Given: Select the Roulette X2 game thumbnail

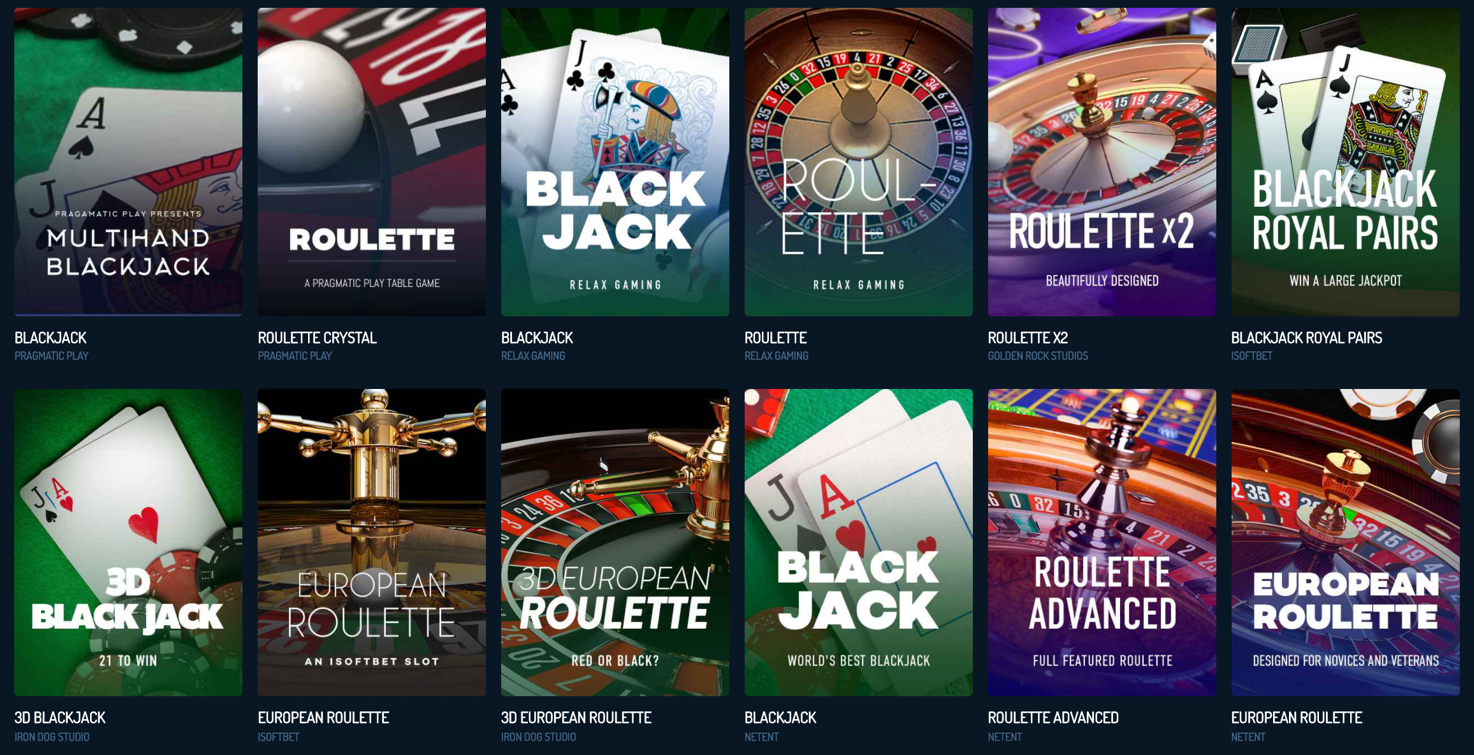Looking at the screenshot, I should coord(1102,162).
